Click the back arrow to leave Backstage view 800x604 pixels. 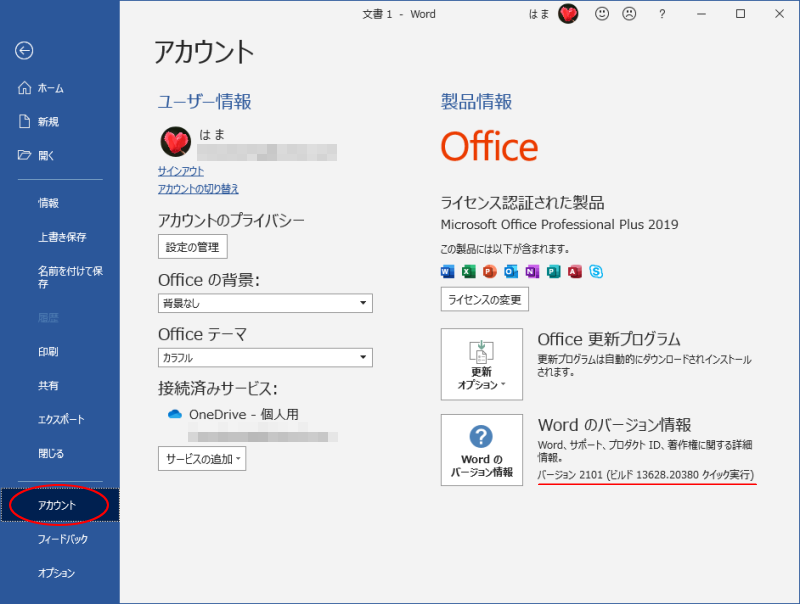(x=24, y=50)
